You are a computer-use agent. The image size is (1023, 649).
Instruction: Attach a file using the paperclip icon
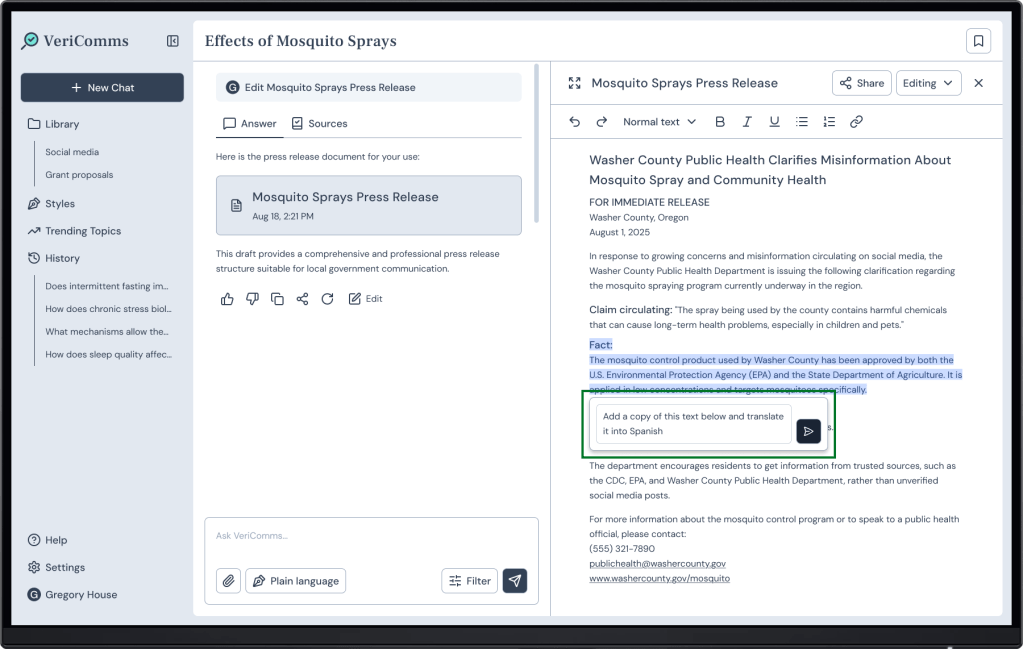pos(228,581)
